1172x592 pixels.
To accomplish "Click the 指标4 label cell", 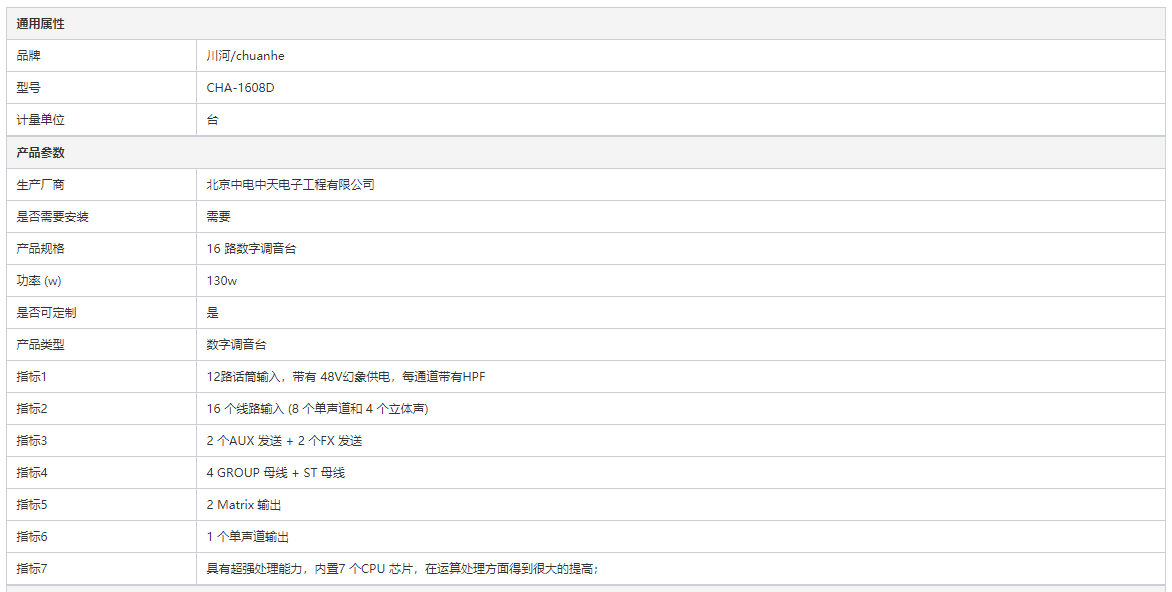I will 102,474.
